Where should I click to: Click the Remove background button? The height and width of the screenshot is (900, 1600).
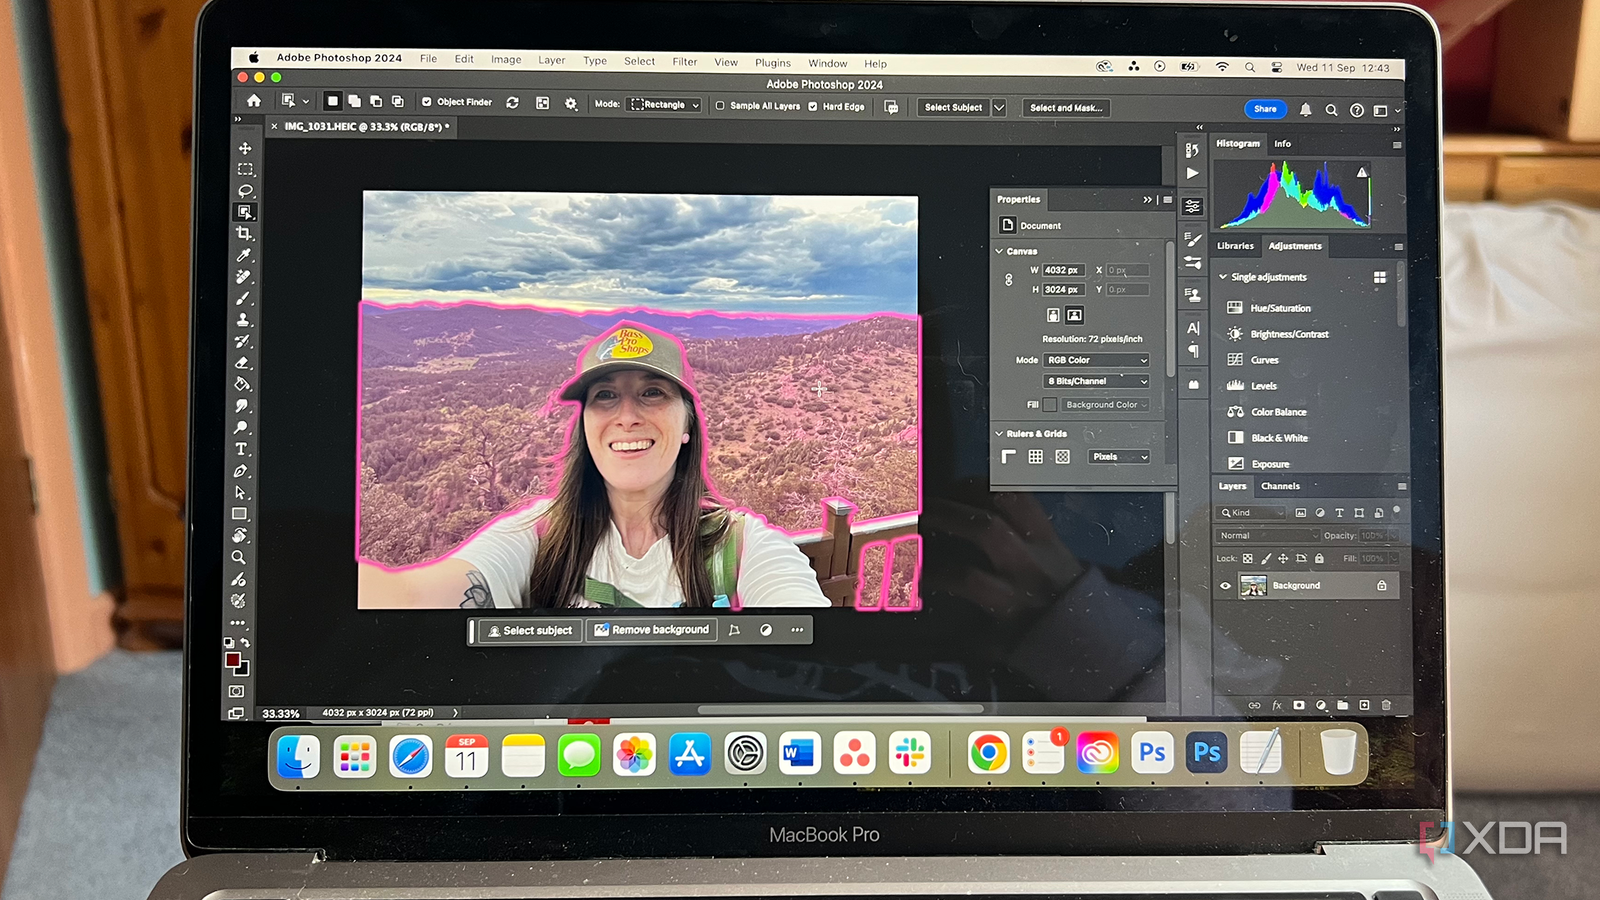[651, 630]
